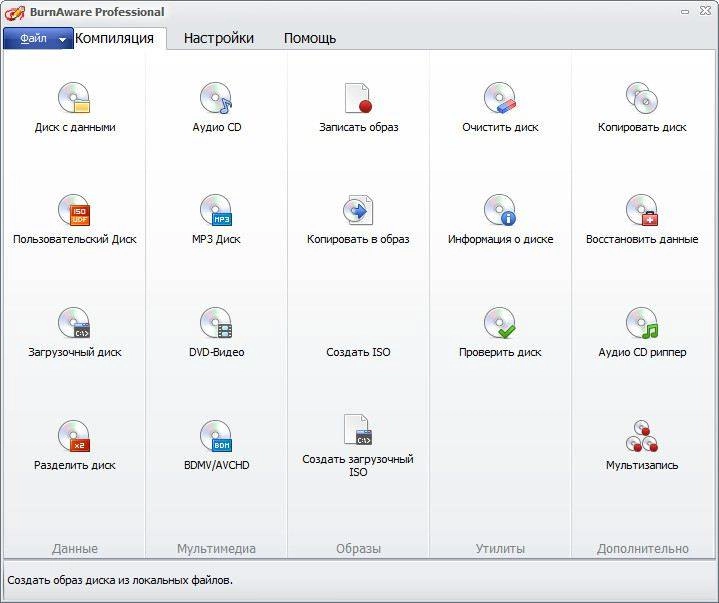This screenshot has height=603, width=719.
Task: Launch the Восстановить данные icon
Action: 642,210
